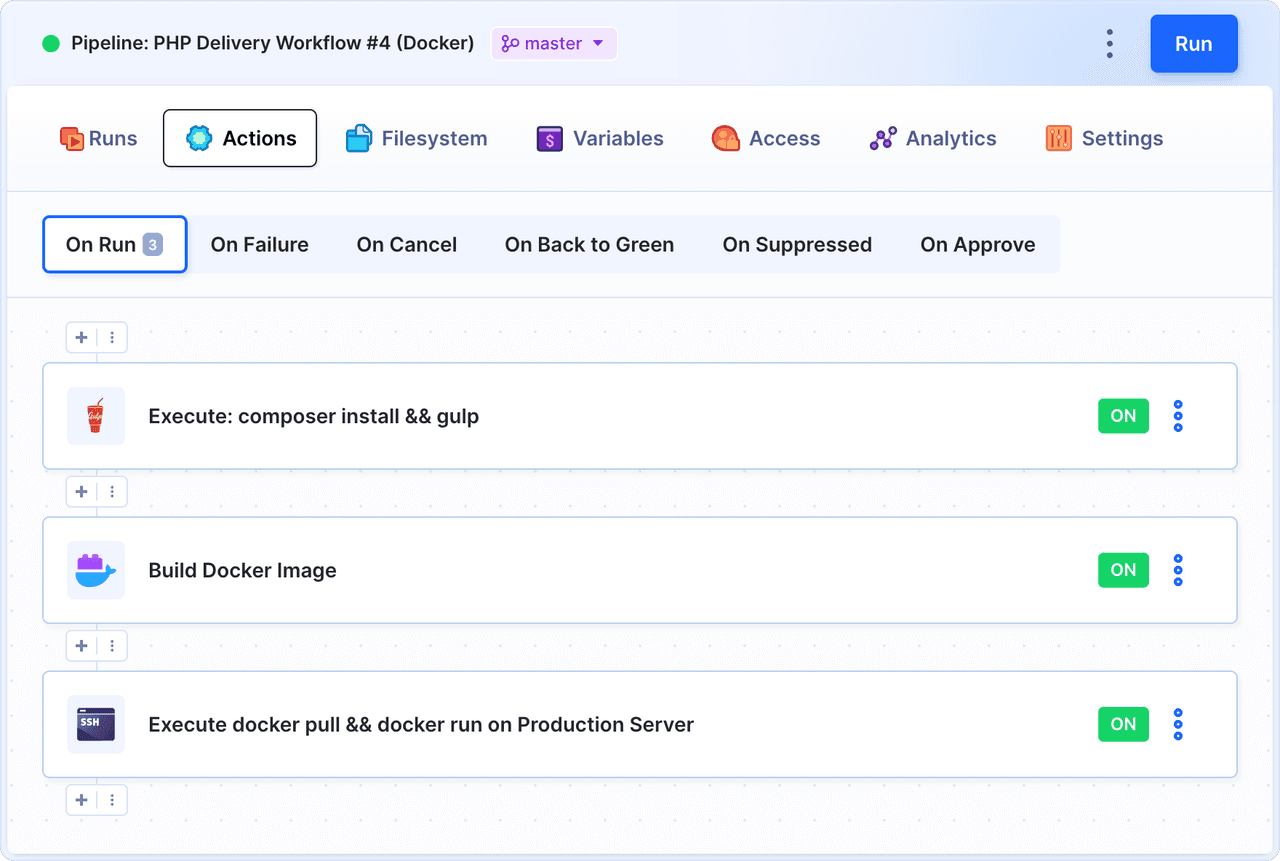The width and height of the screenshot is (1280, 861).
Task: Show On Suppressed actions
Action: pyautogui.click(x=797, y=245)
